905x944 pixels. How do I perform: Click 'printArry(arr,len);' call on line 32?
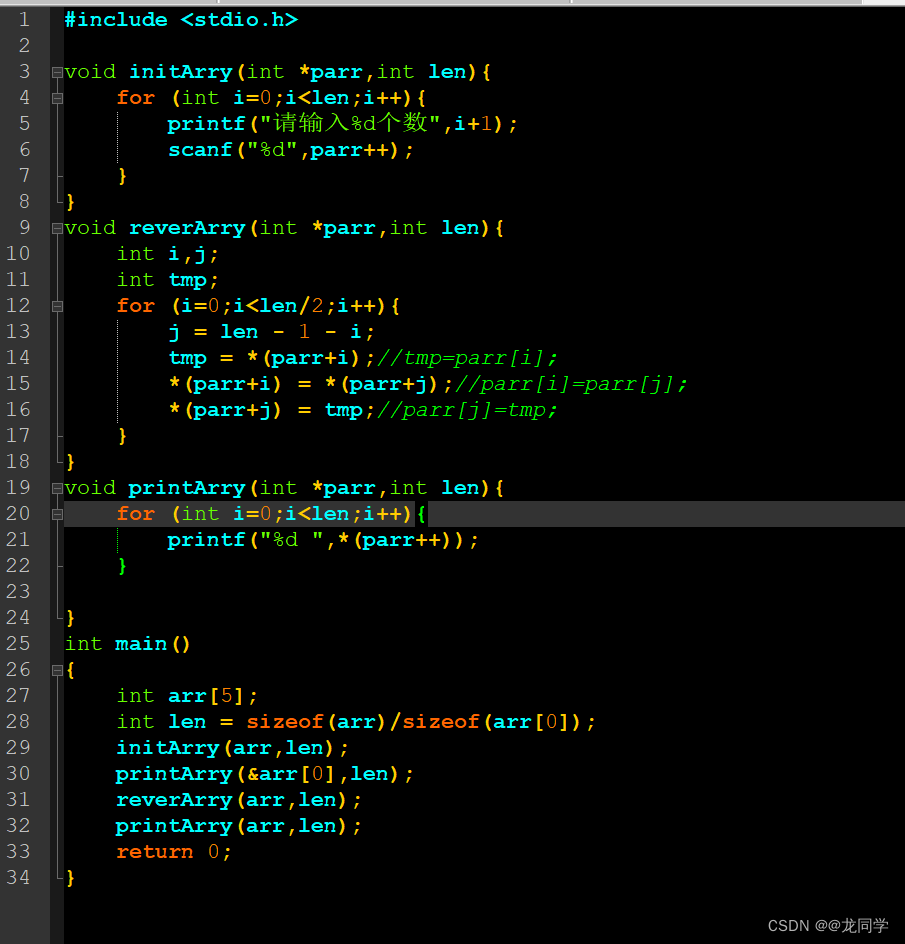point(238,826)
